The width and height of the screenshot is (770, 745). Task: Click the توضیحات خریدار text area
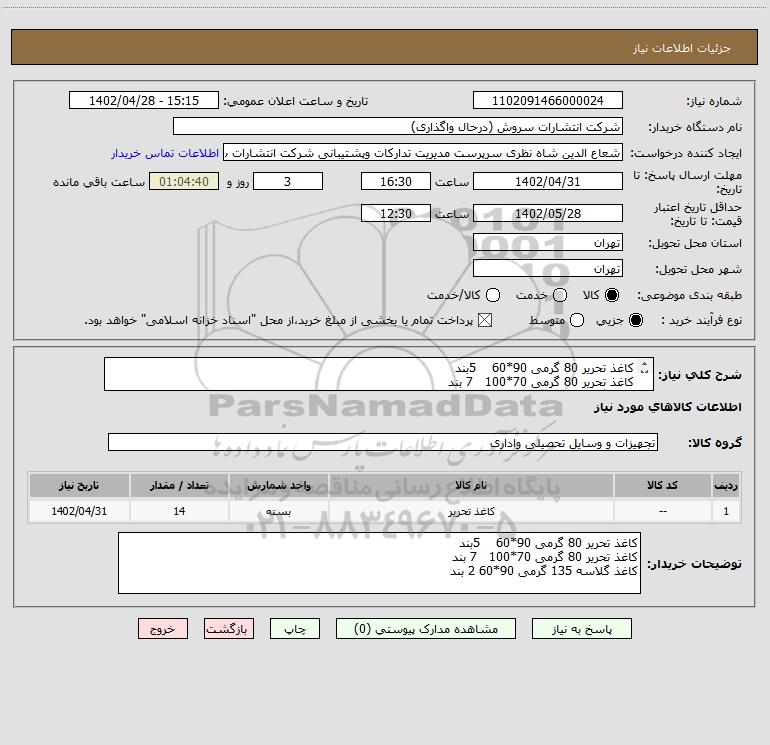coord(379,563)
